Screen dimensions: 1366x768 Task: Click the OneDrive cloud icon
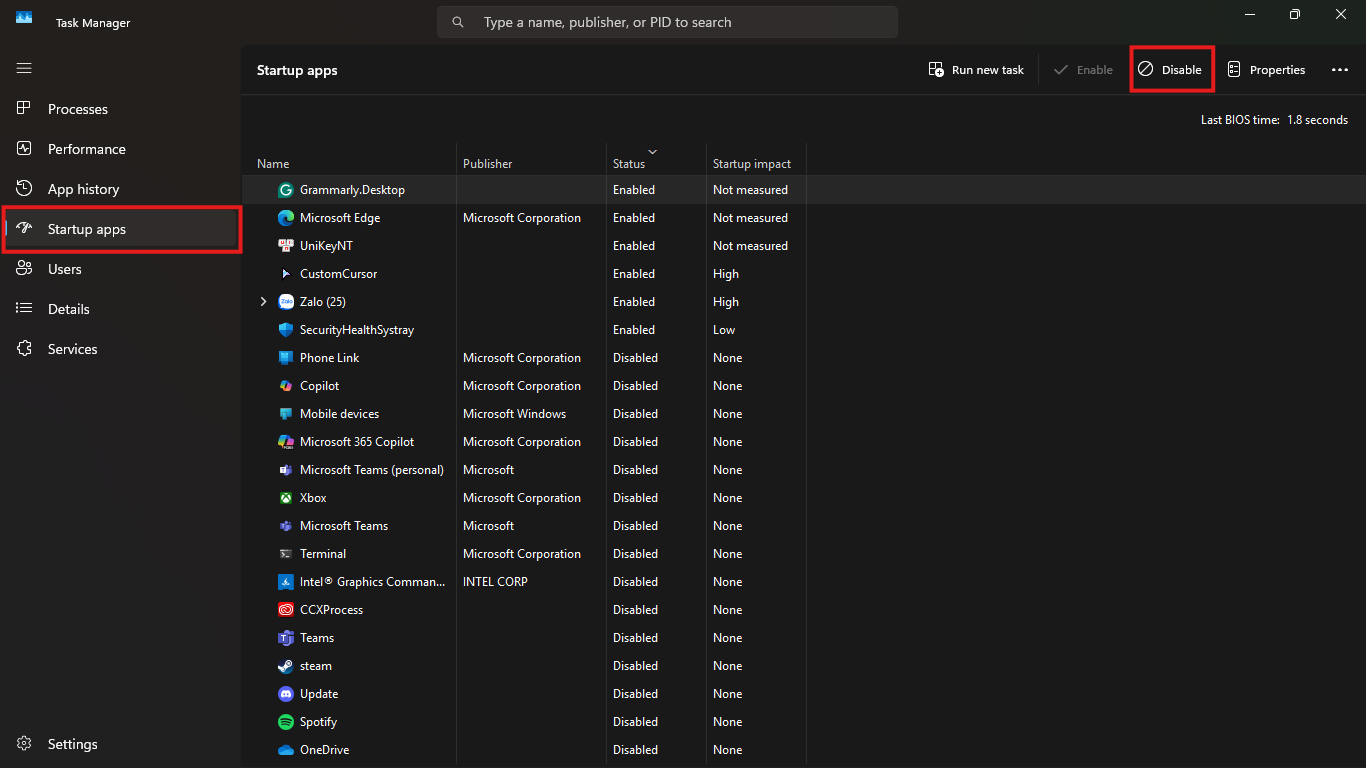click(x=285, y=750)
